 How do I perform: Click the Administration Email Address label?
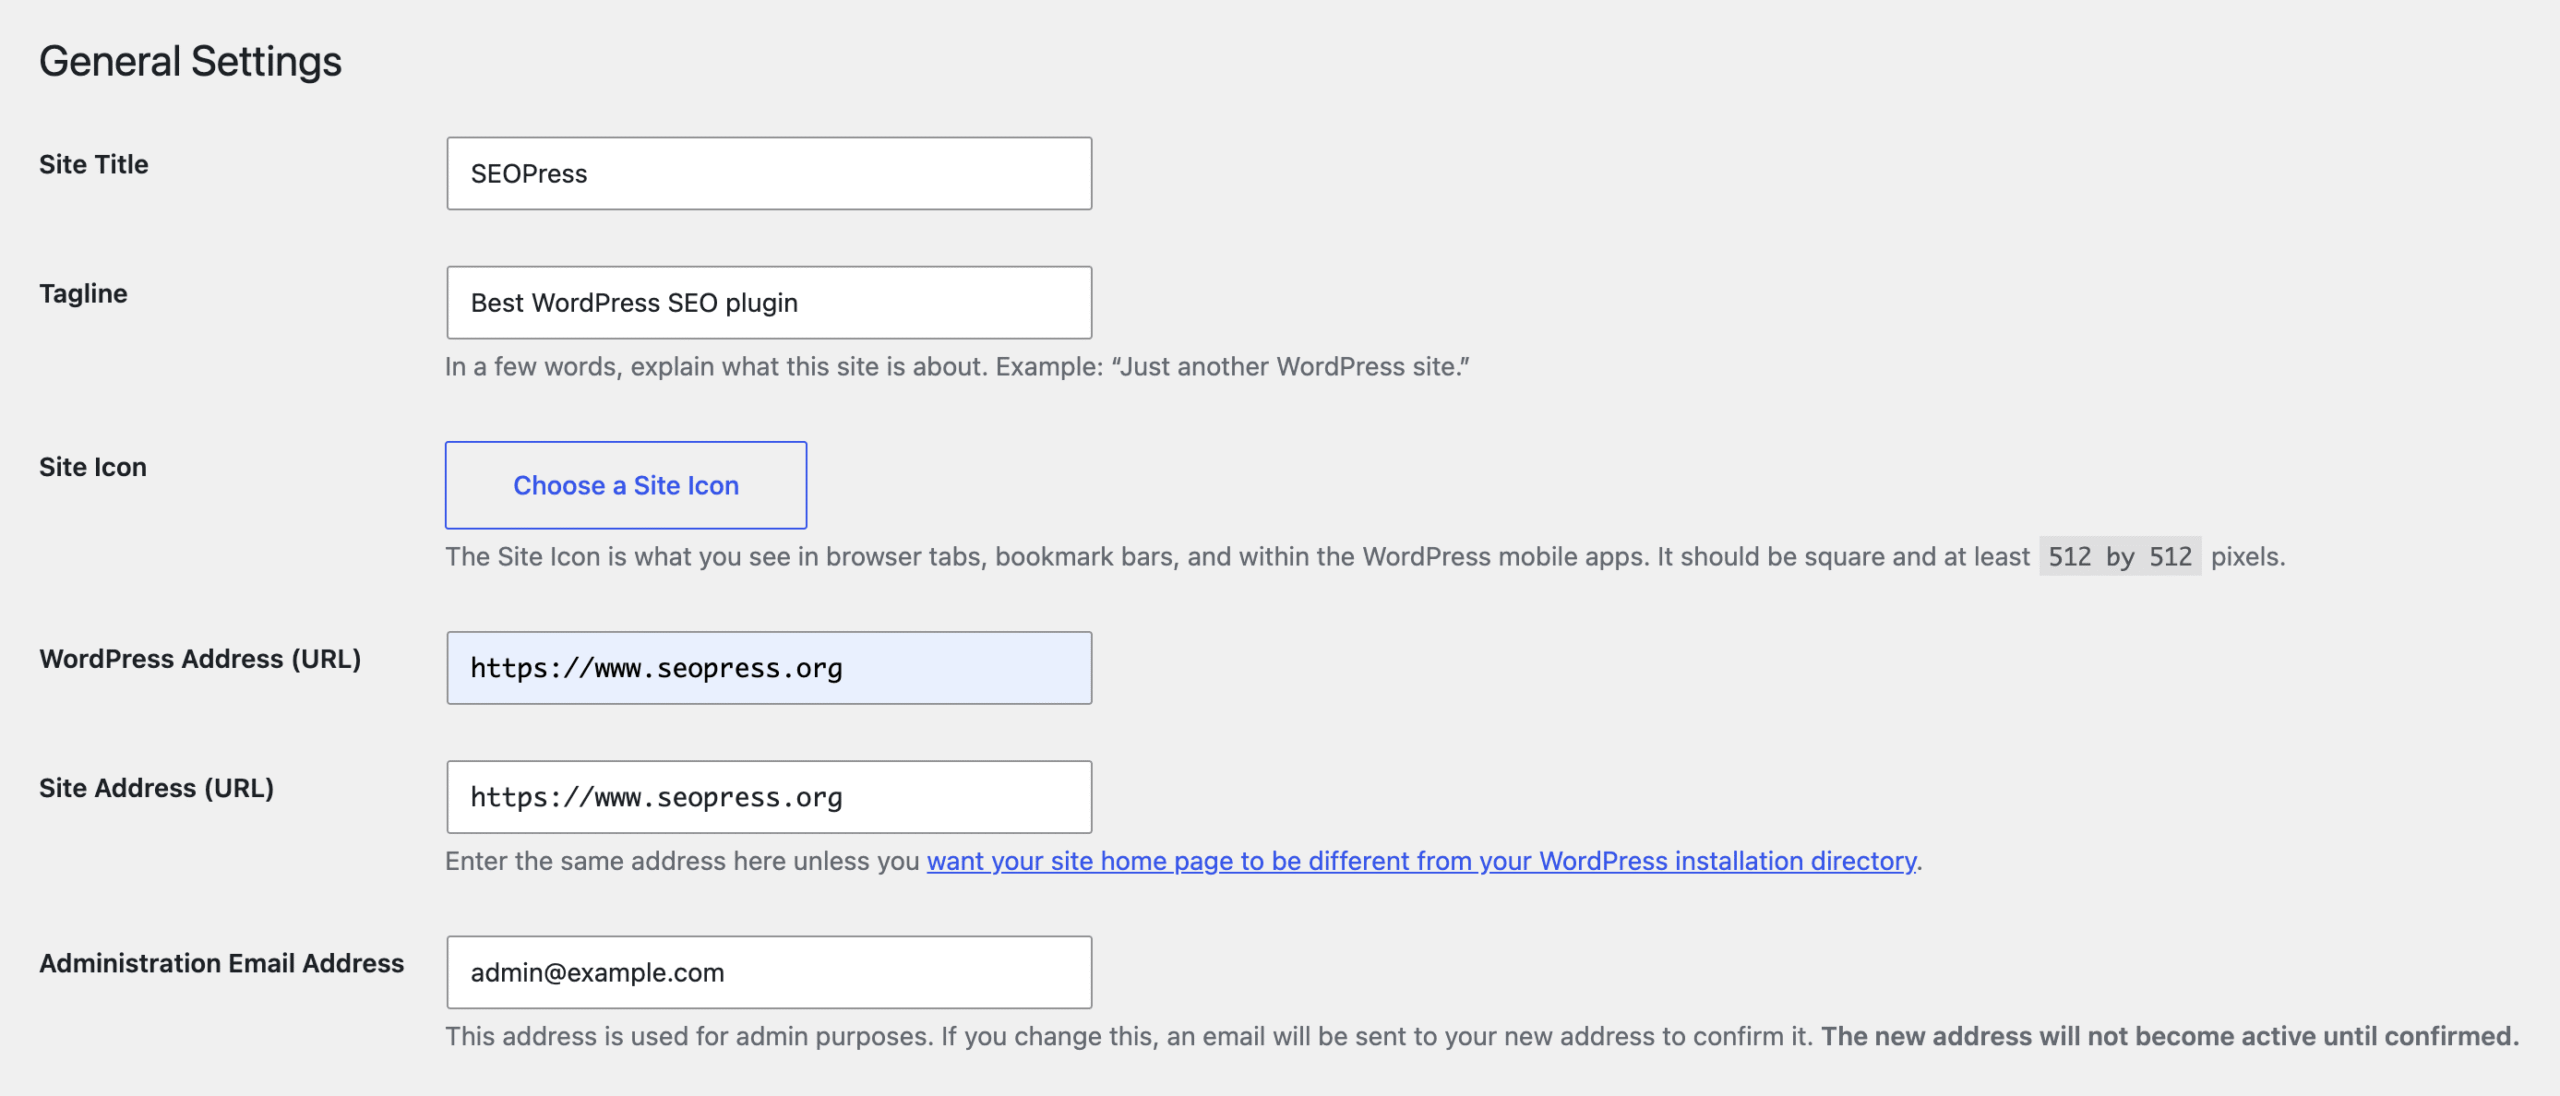click(221, 963)
